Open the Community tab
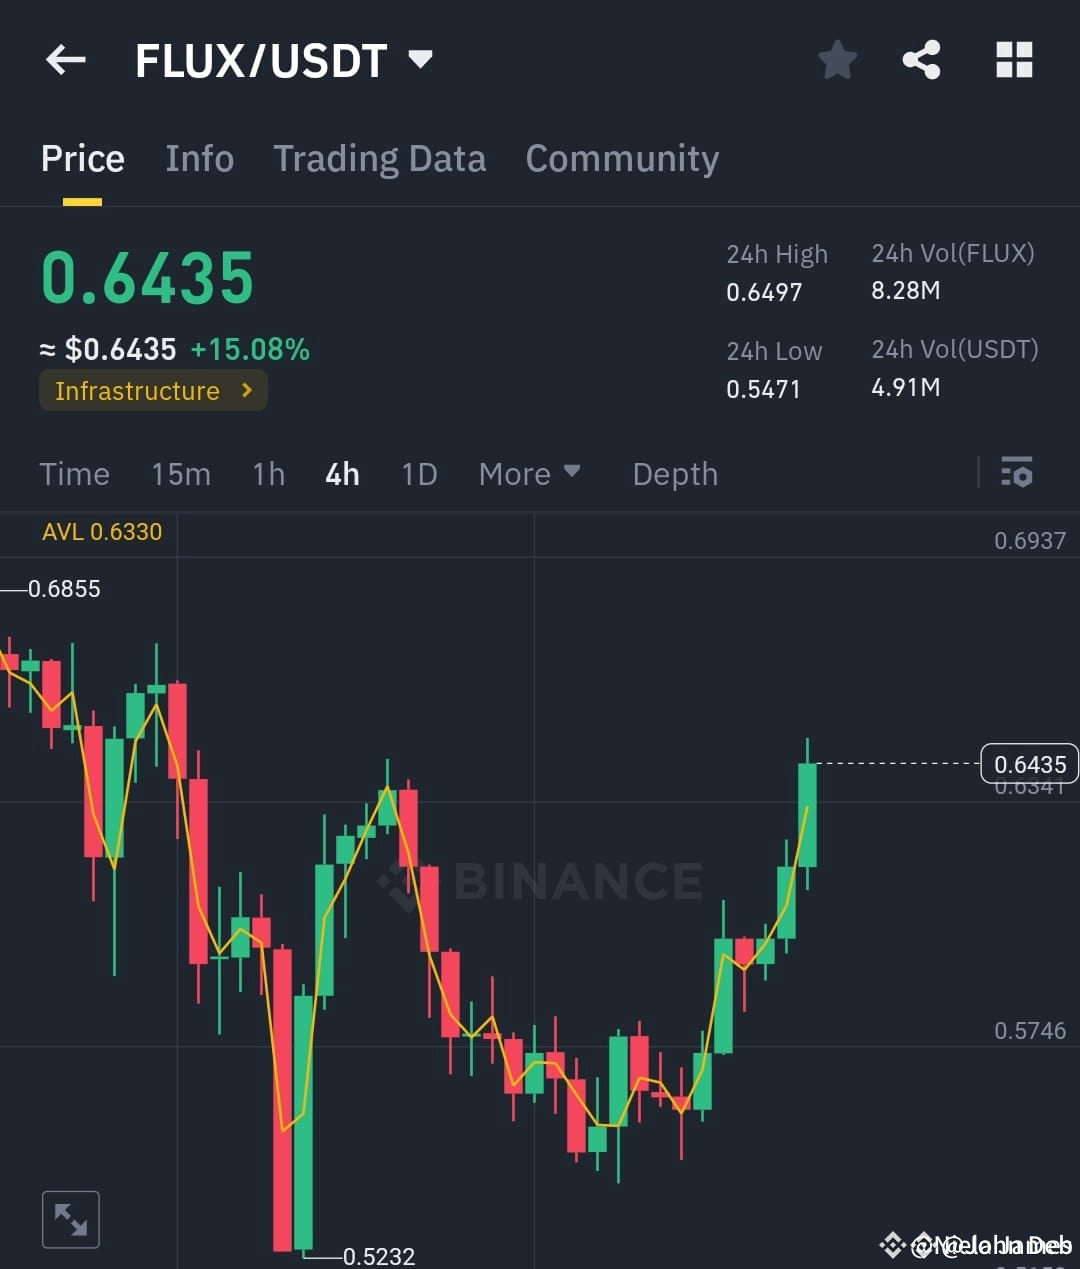This screenshot has height=1269, width=1080. coord(622,158)
